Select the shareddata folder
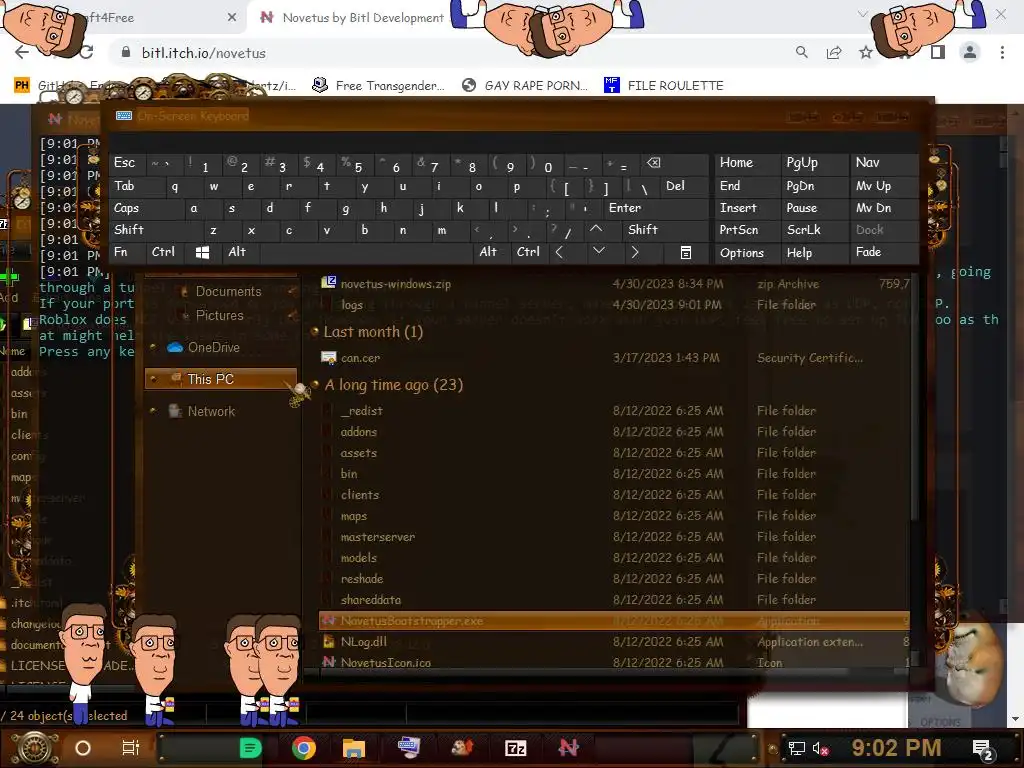Viewport: 1024px width, 768px height. (370, 600)
